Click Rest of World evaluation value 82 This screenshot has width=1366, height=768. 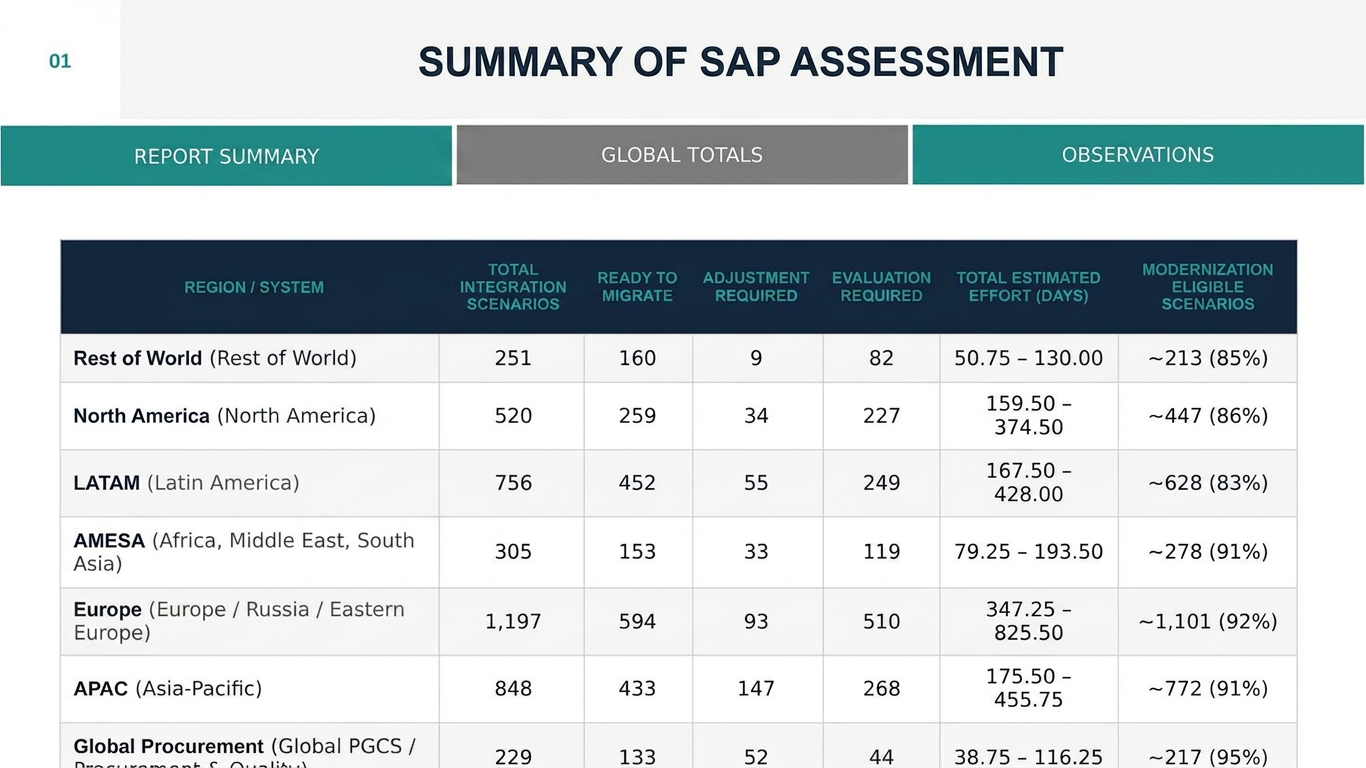click(881, 358)
